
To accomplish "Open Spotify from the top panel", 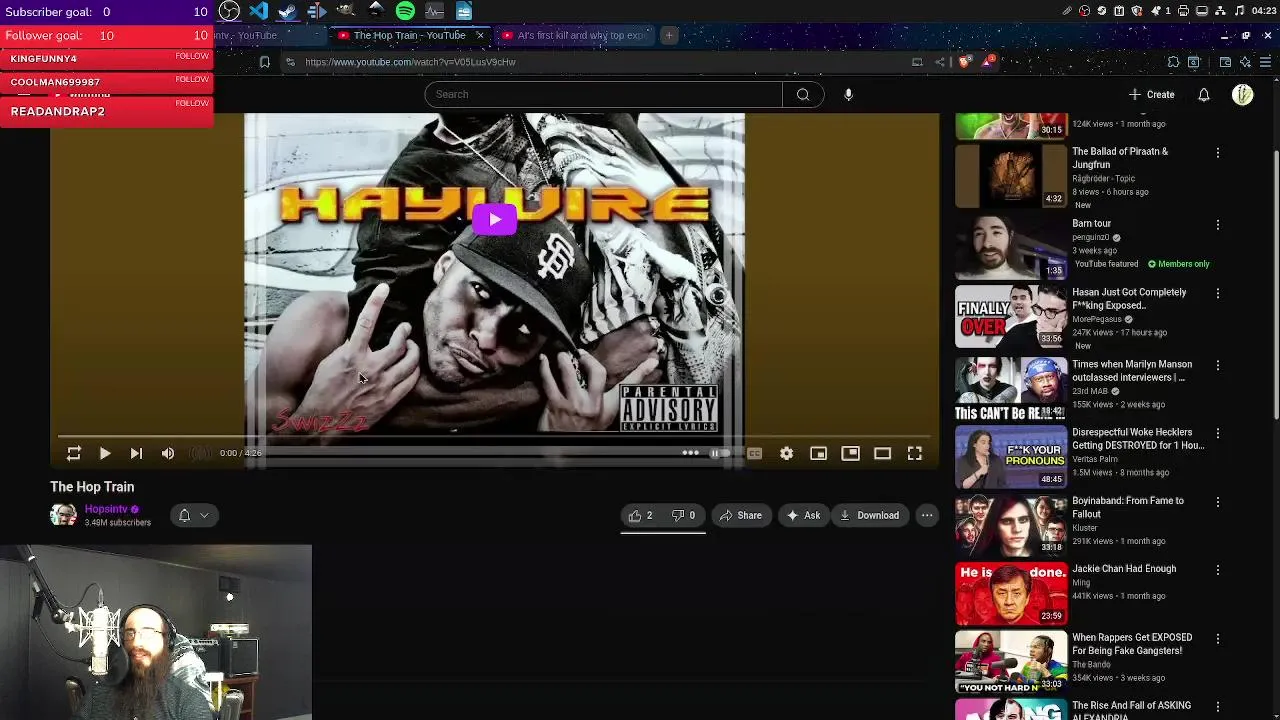I will (x=405, y=11).
